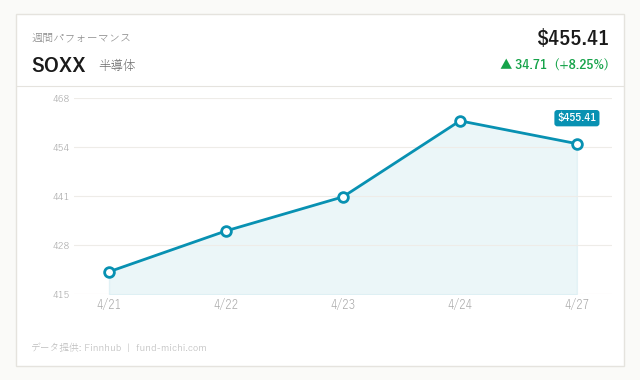
Task: Click the blue $455.41 chart price tag
Action: [x=577, y=118]
